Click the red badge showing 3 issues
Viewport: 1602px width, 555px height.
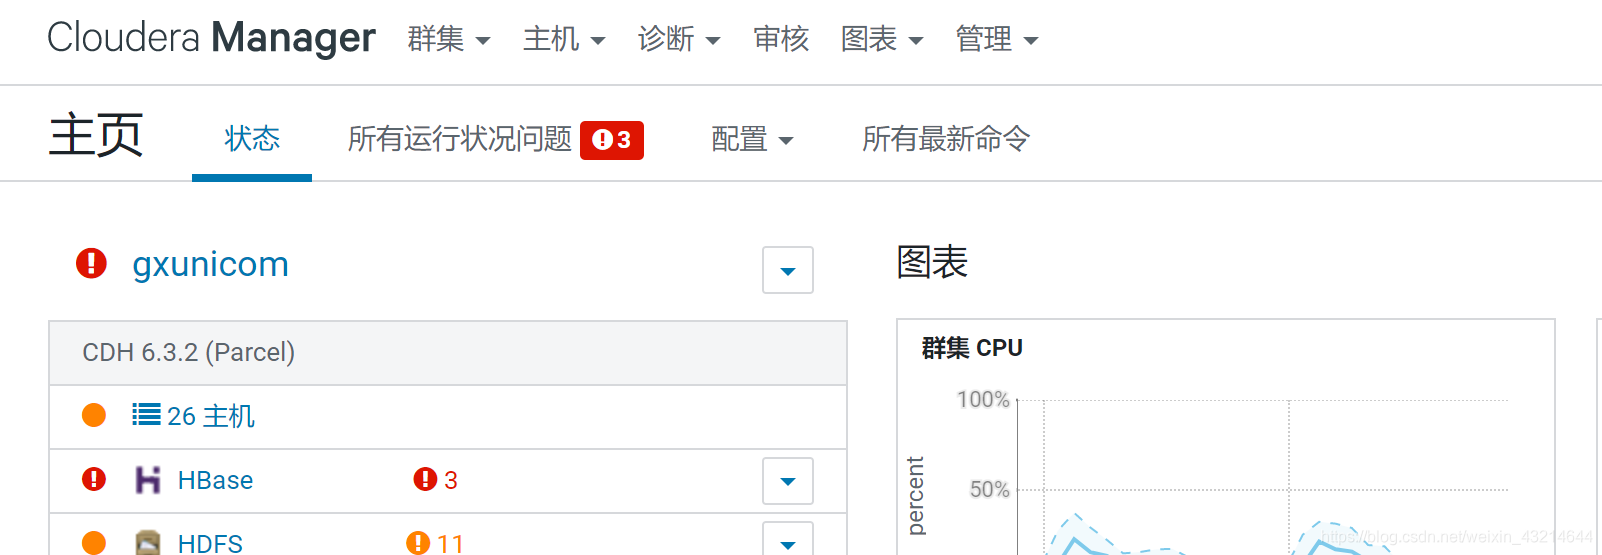(612, 140)
